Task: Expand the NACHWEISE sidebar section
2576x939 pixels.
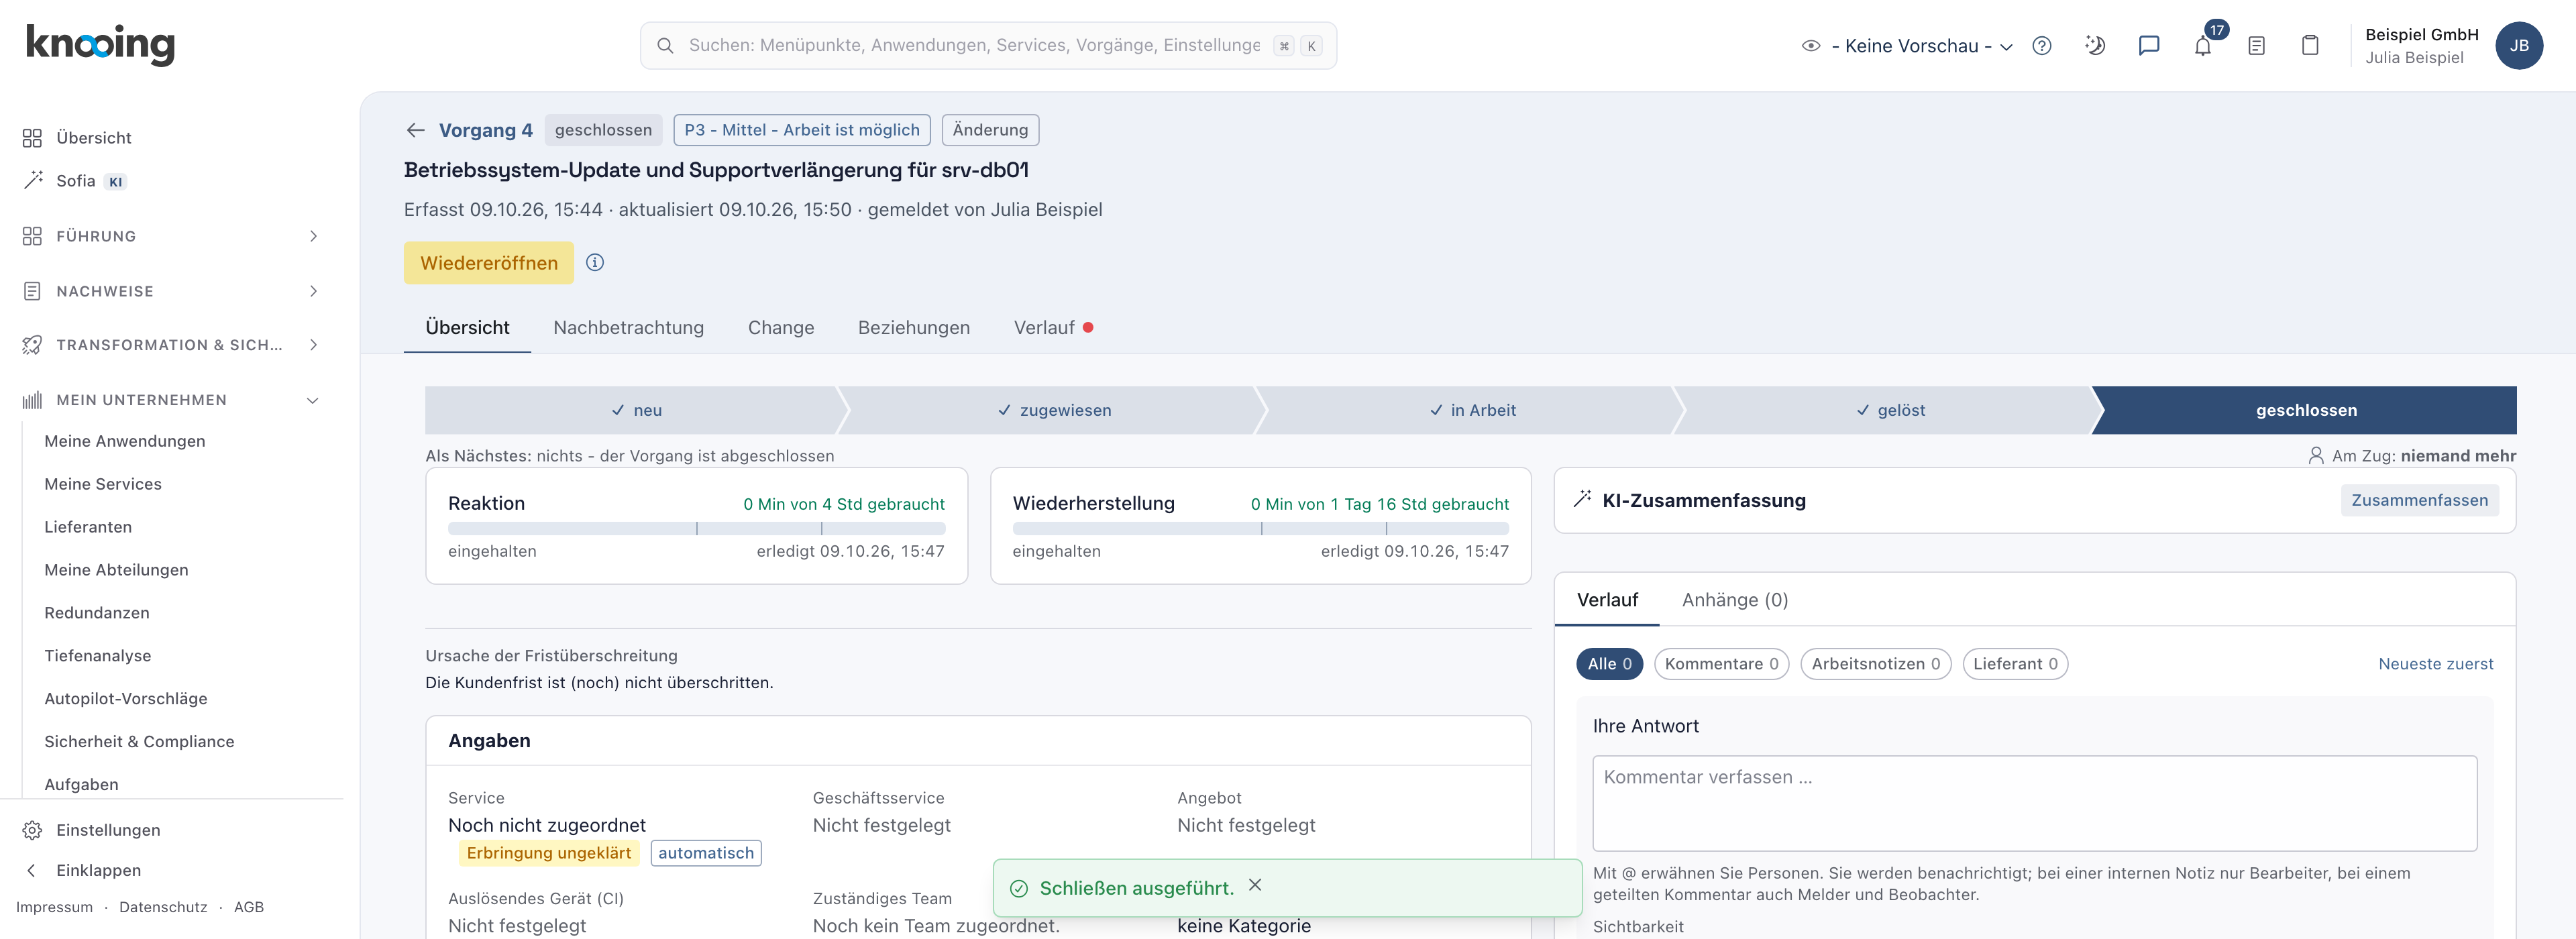Action: pyautogui.click(x=170, y=291)
